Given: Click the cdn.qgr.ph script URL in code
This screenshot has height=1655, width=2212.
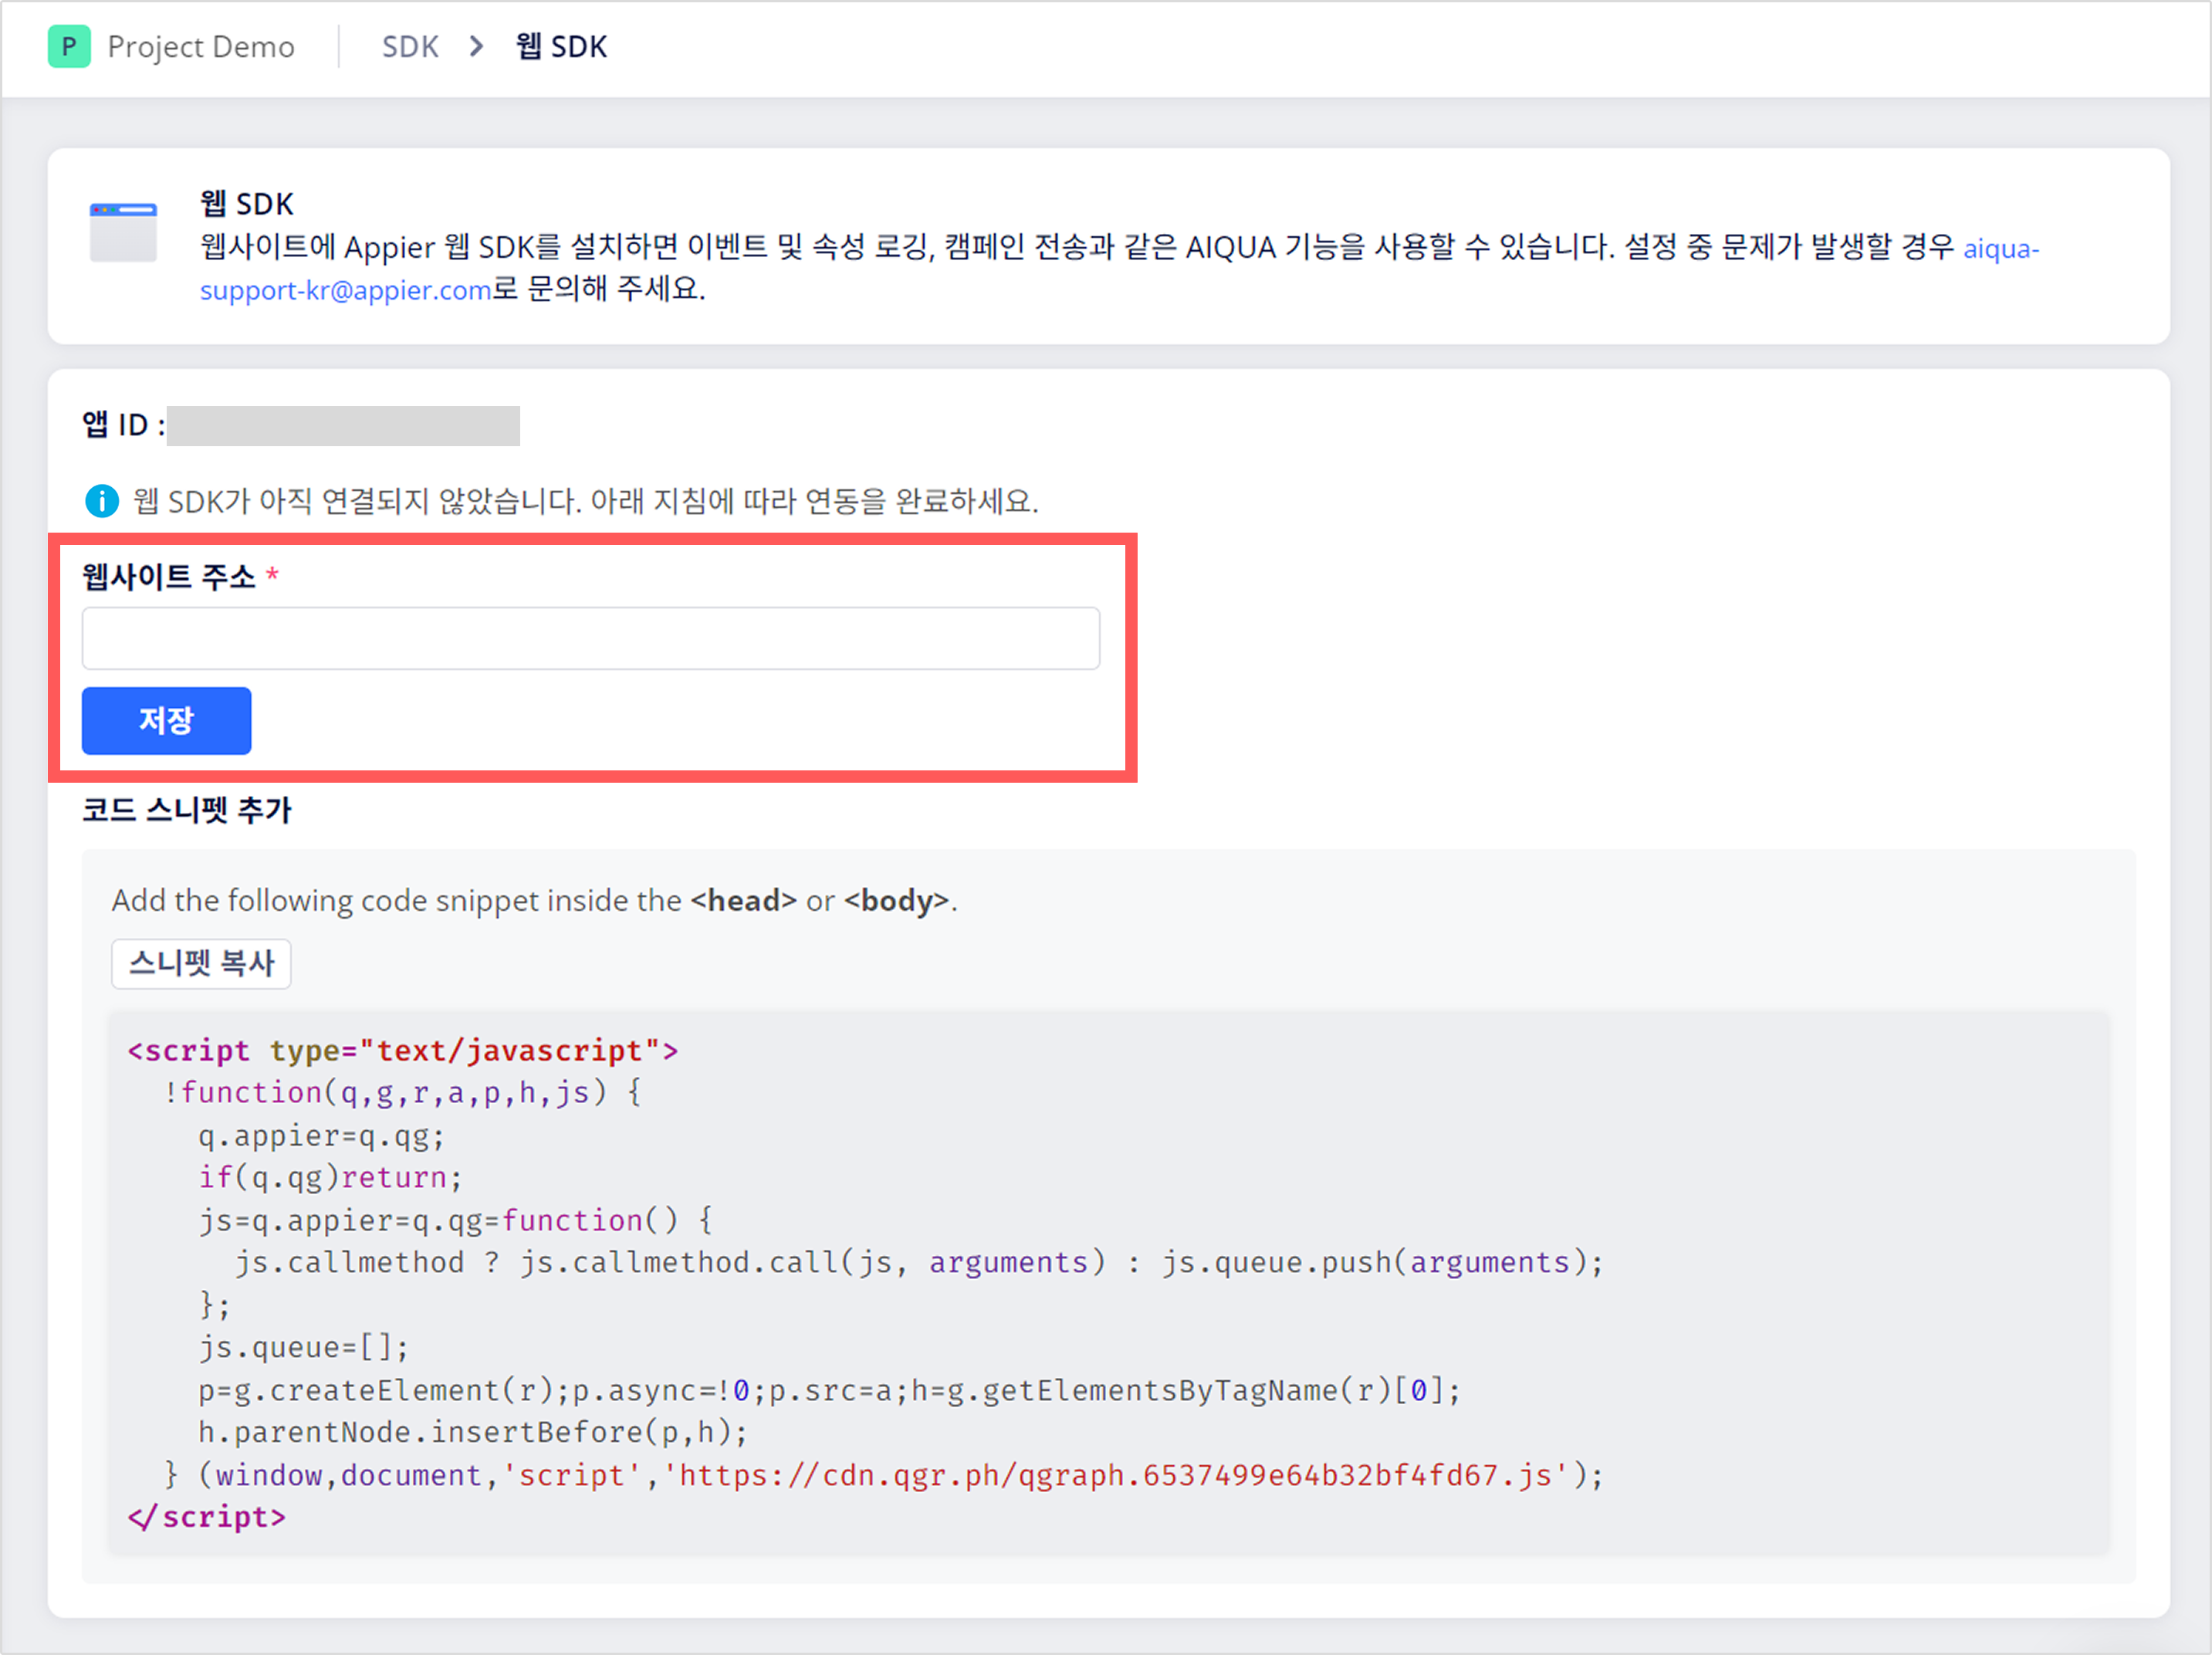Looking at the screenshot, I should pyautogui.click(x=1115, y=1475).
